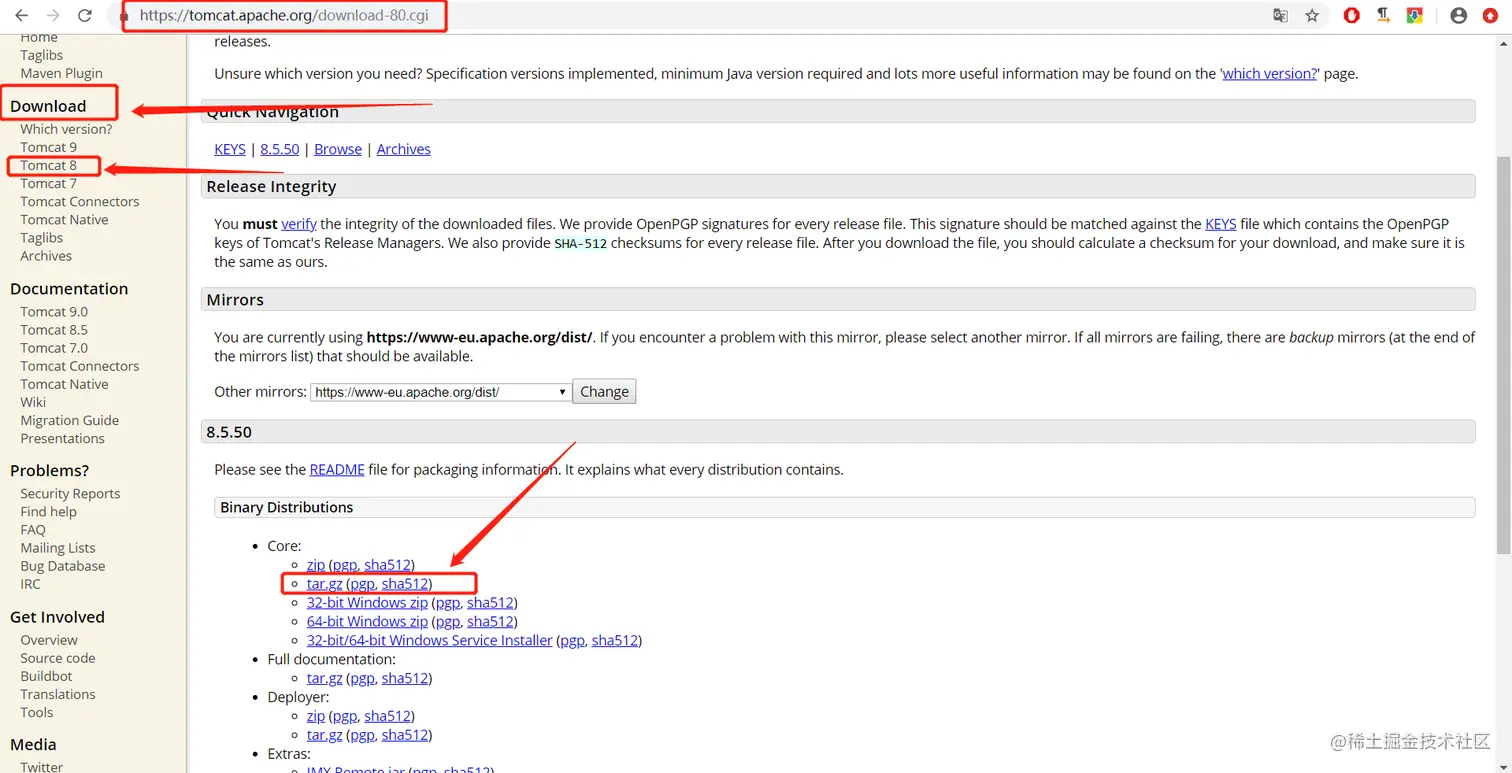
Task: Open Security Reports in the sidebar
Action: click(x=70, y=494)
